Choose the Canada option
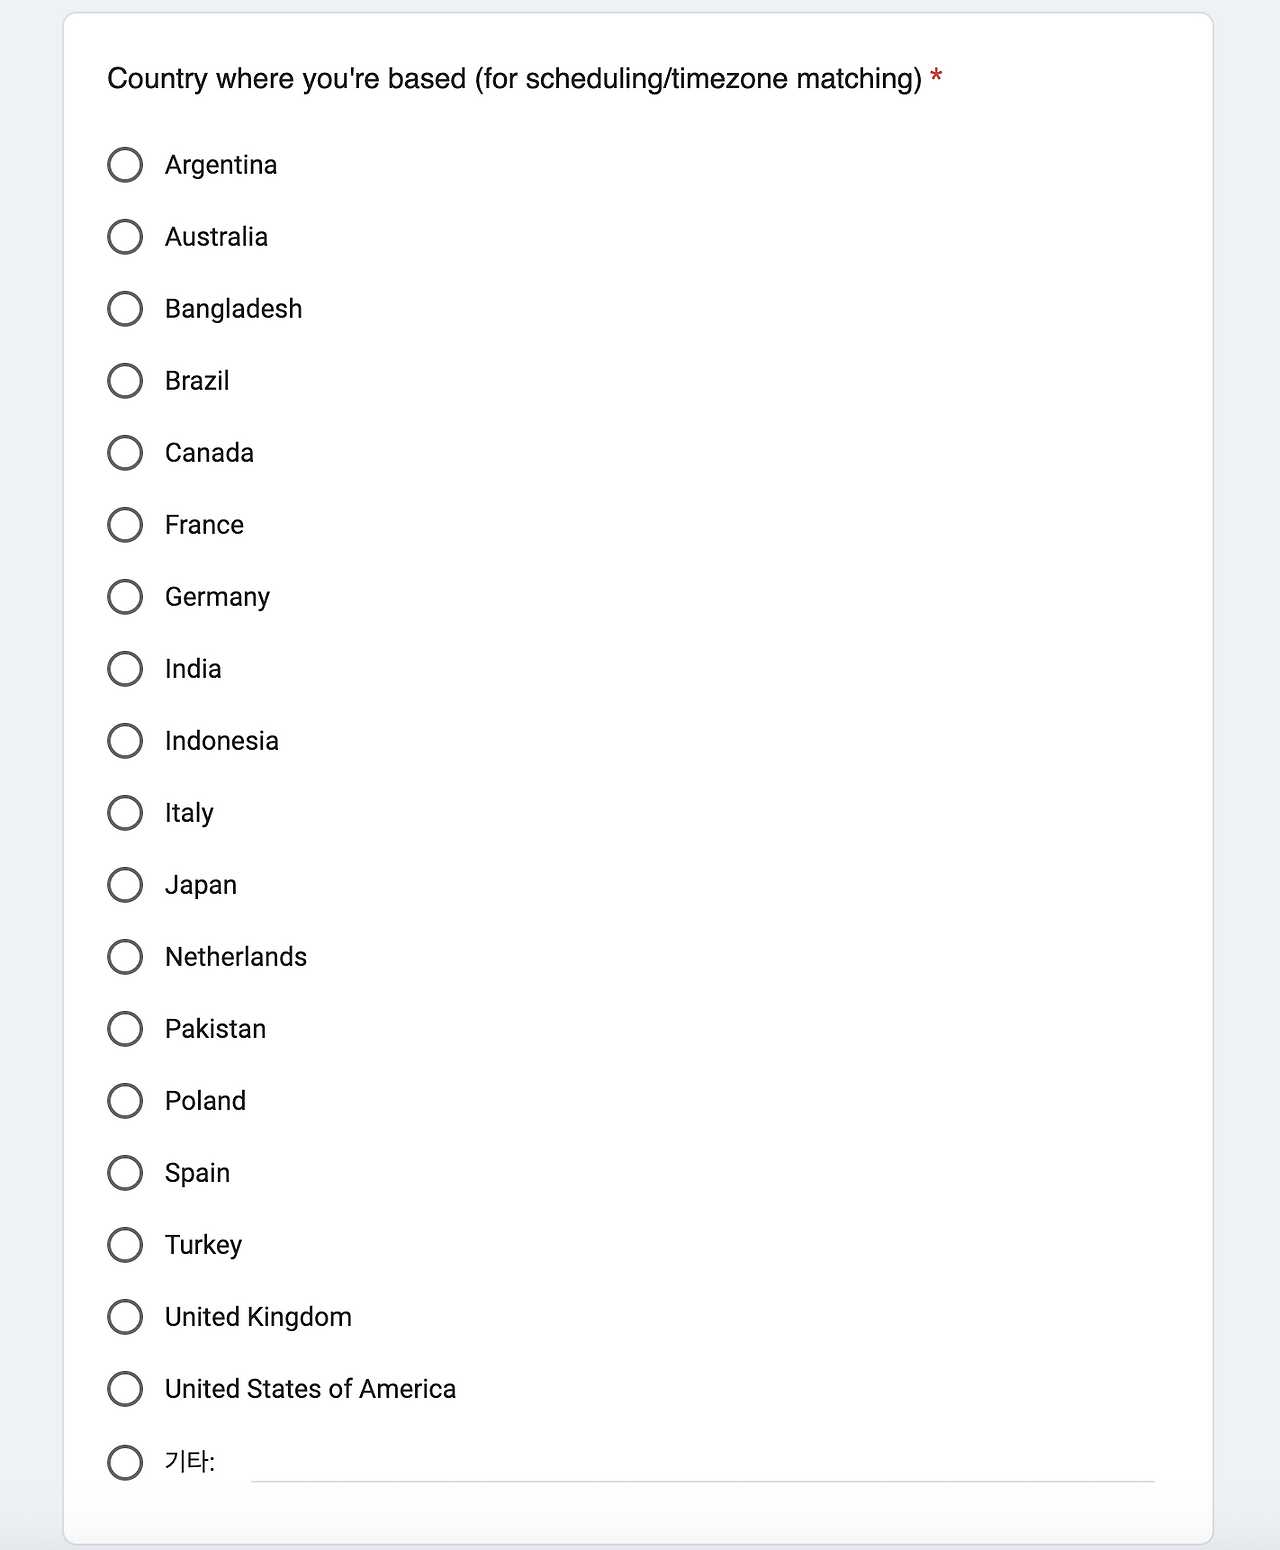The image size is (1280, 1550). [x=125, y=453]
